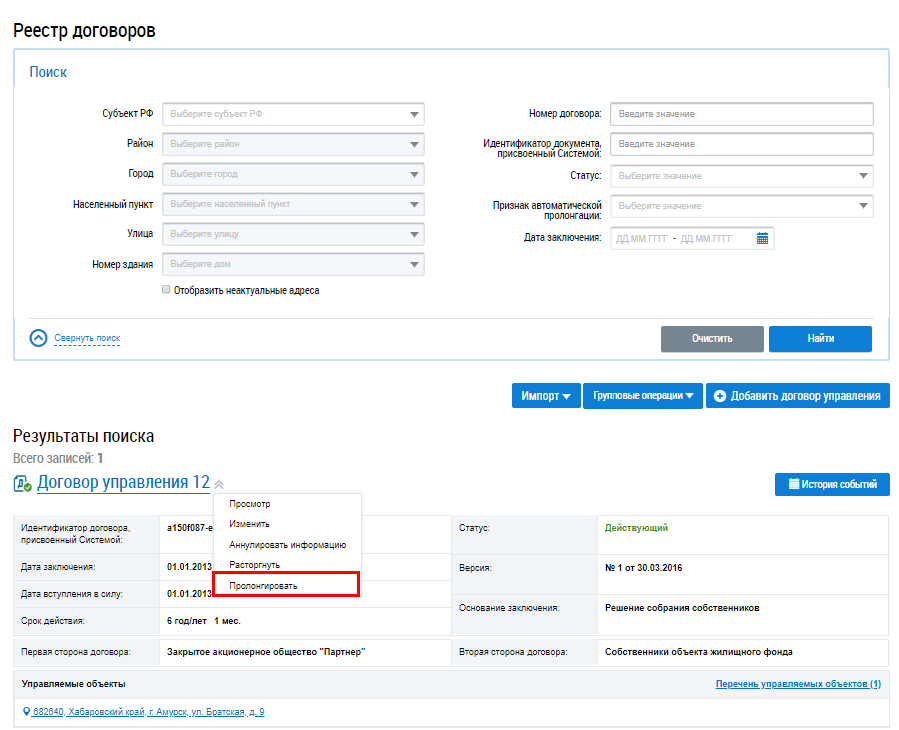Open the Признак автоматической пролонгации dropdown

click(742, 206)
